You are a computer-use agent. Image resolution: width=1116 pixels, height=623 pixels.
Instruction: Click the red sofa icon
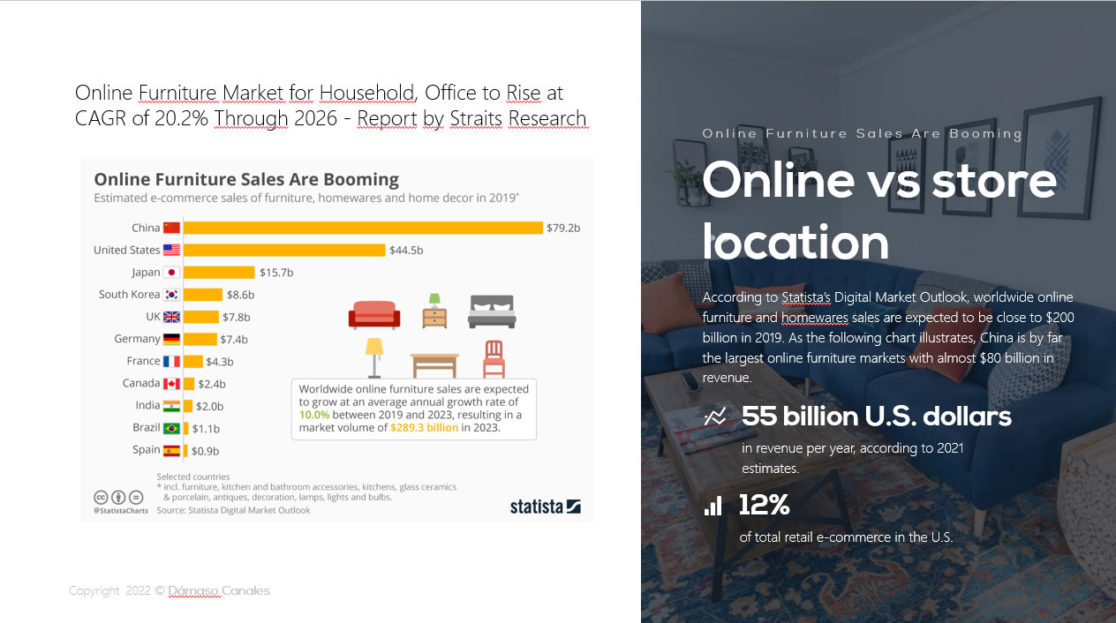click(x=374, y=313)
